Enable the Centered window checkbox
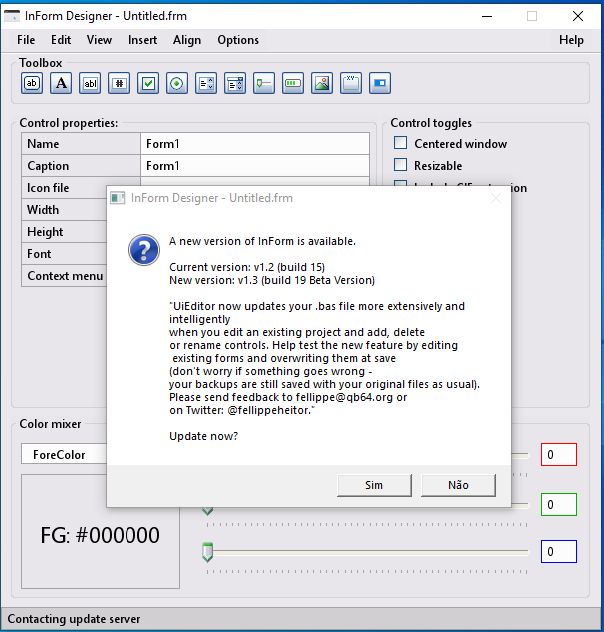604x632 pixels. [x=401, y=143]
